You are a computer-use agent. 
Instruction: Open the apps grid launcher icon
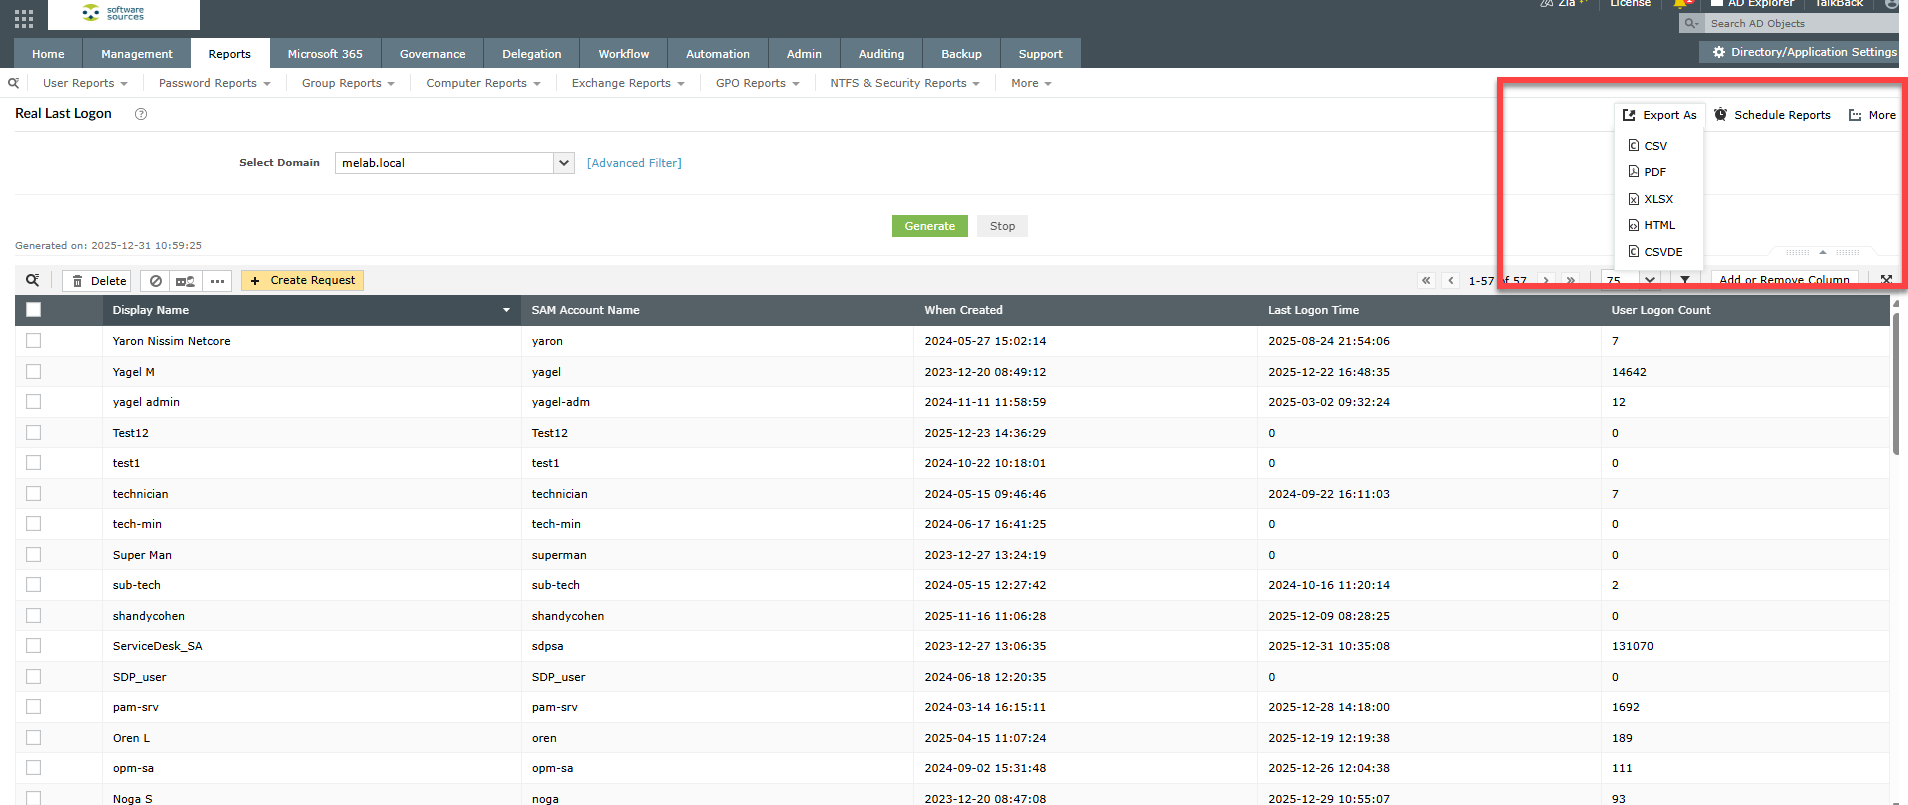coord(24,18)
